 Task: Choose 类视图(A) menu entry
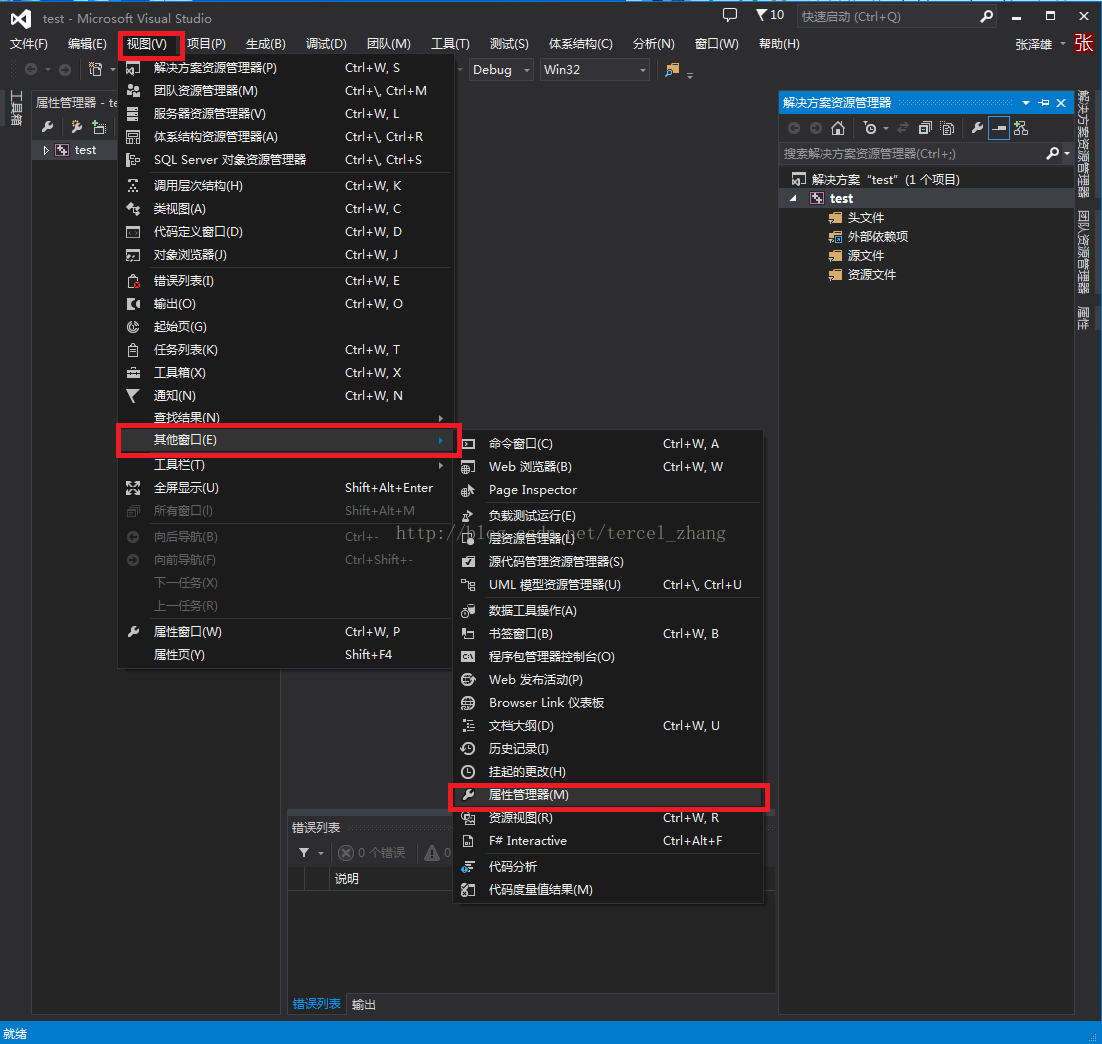(285, 209)
